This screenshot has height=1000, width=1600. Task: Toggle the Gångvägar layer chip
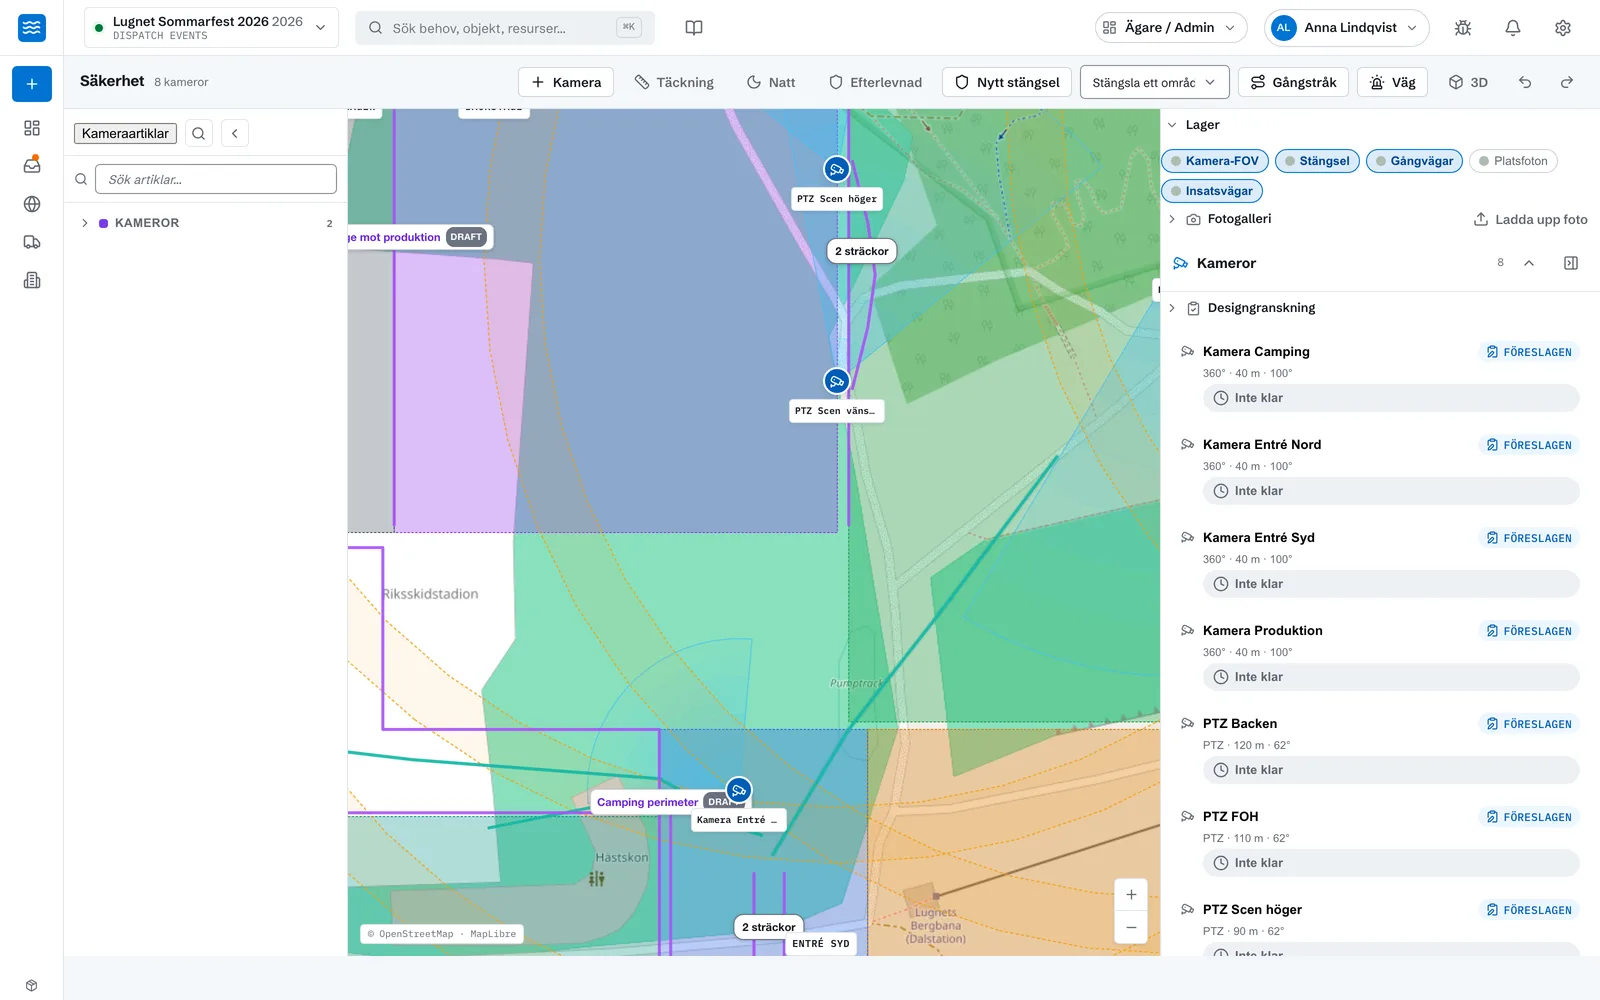coord(1414,161)
